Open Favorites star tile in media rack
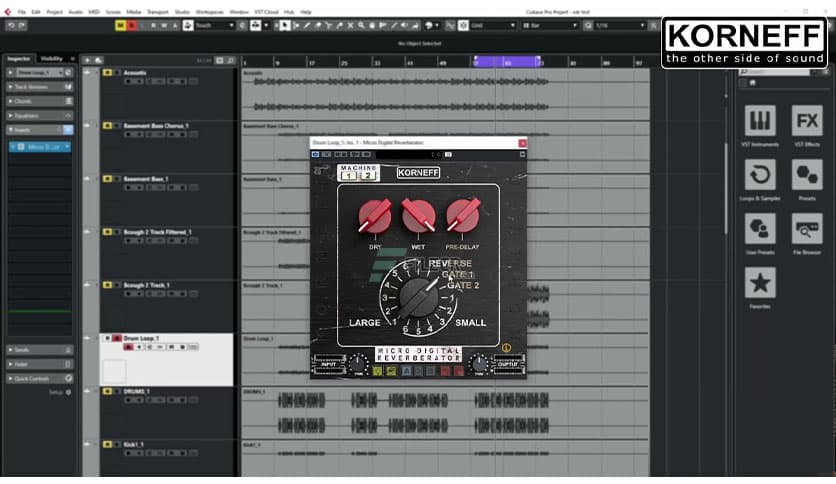This screenshot has height=484, width=836. pyautogui.click(x=760, y=283)
